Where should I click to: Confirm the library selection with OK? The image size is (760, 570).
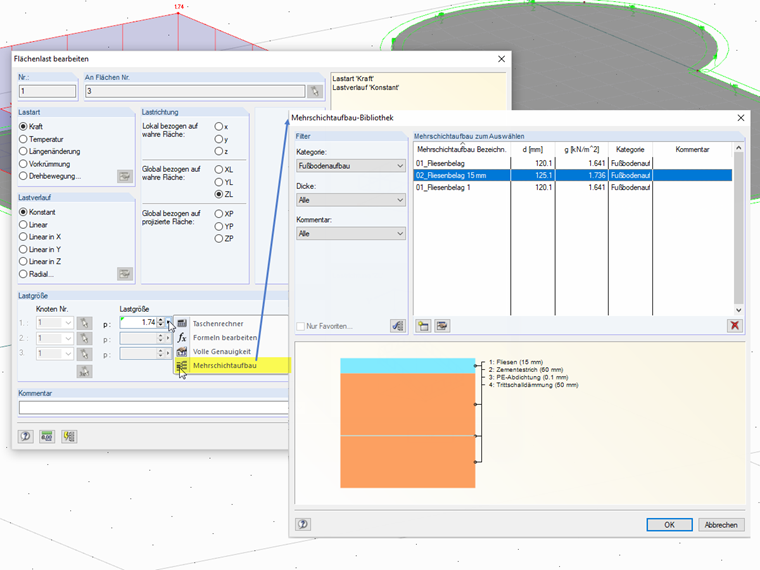coord(669,524)
